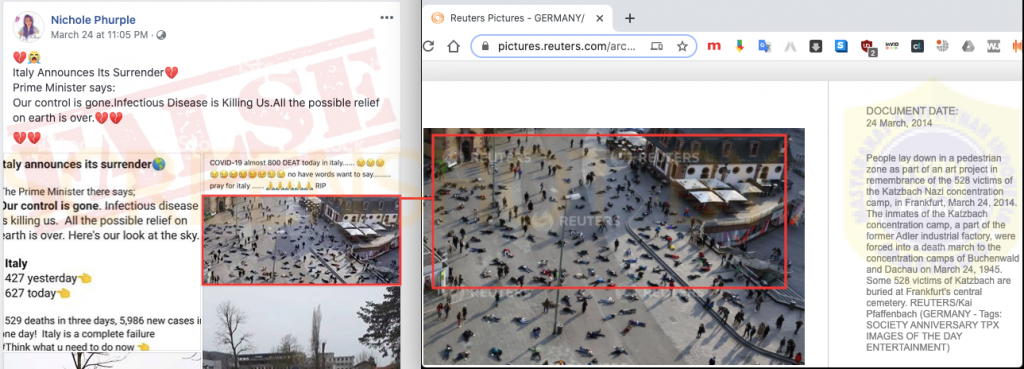Viewport: 1024px width, 369px height.
Task: Open the InVID extension icon
Action: coord(892,46)
